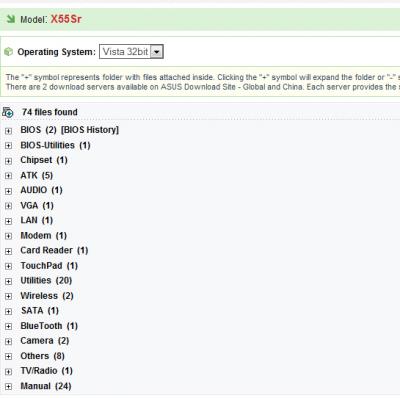400x398 pixels.
Task: Click the TV/Radio (1) category label
Action: [x=46, y=371]
